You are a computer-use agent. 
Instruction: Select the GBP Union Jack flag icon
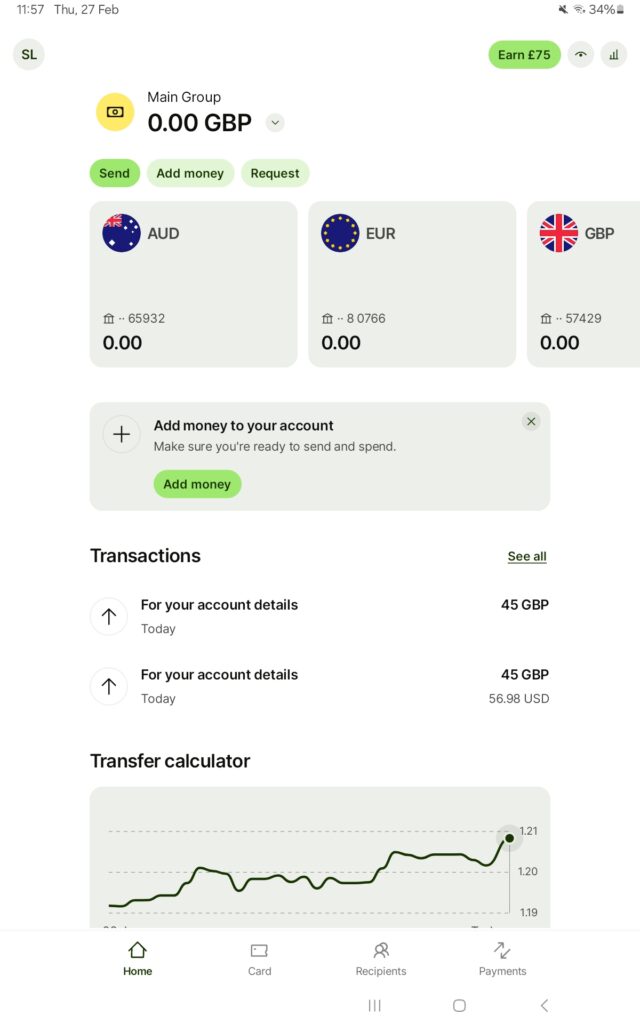pyautogui.click(x=559, y=233)
